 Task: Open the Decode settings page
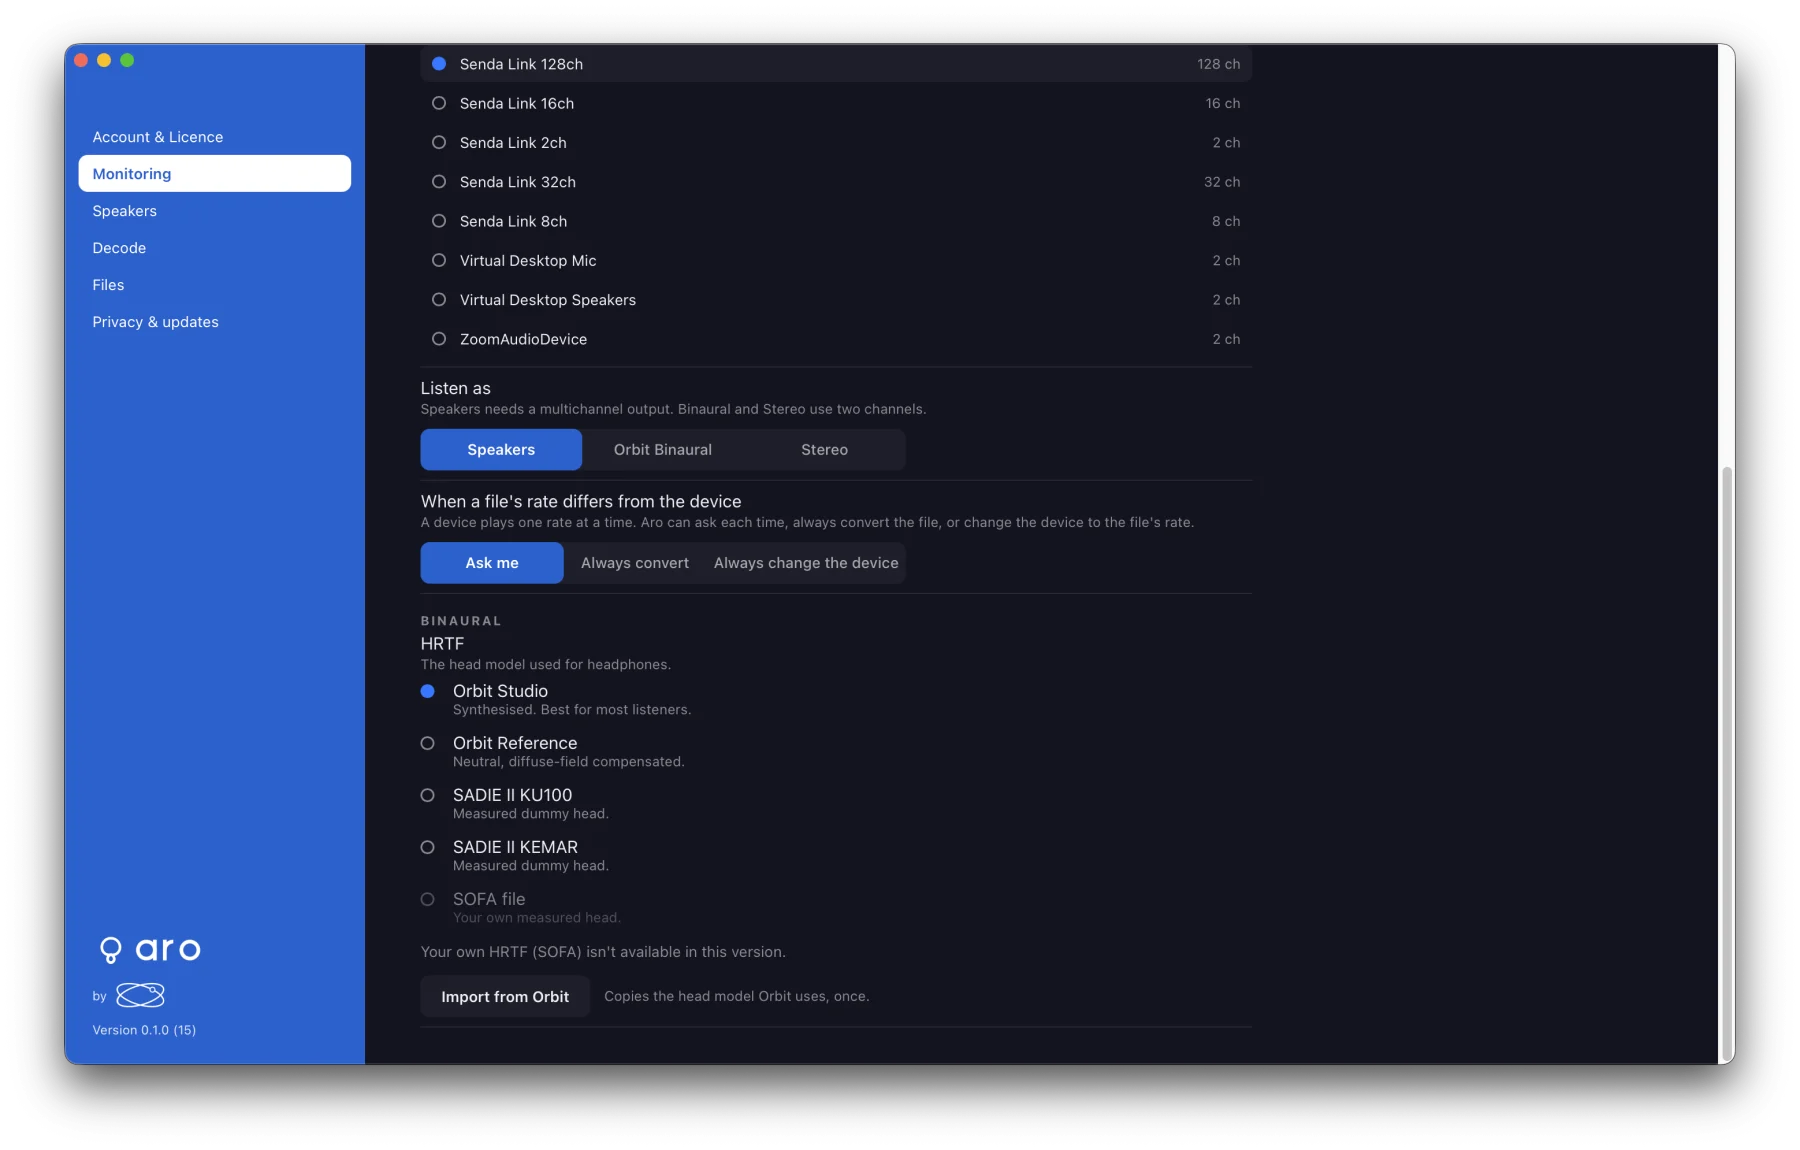214,248
